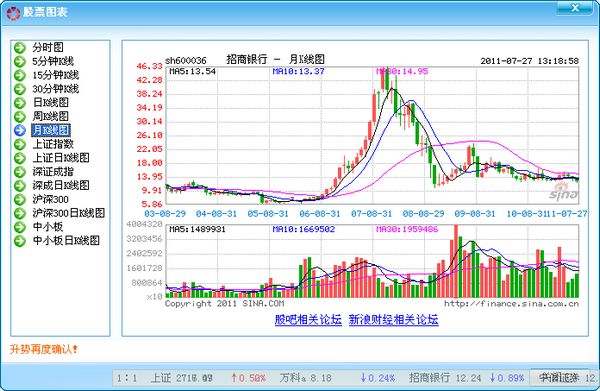Click the 招商银行 12.24 ticker entry

[x=445, y=378]
